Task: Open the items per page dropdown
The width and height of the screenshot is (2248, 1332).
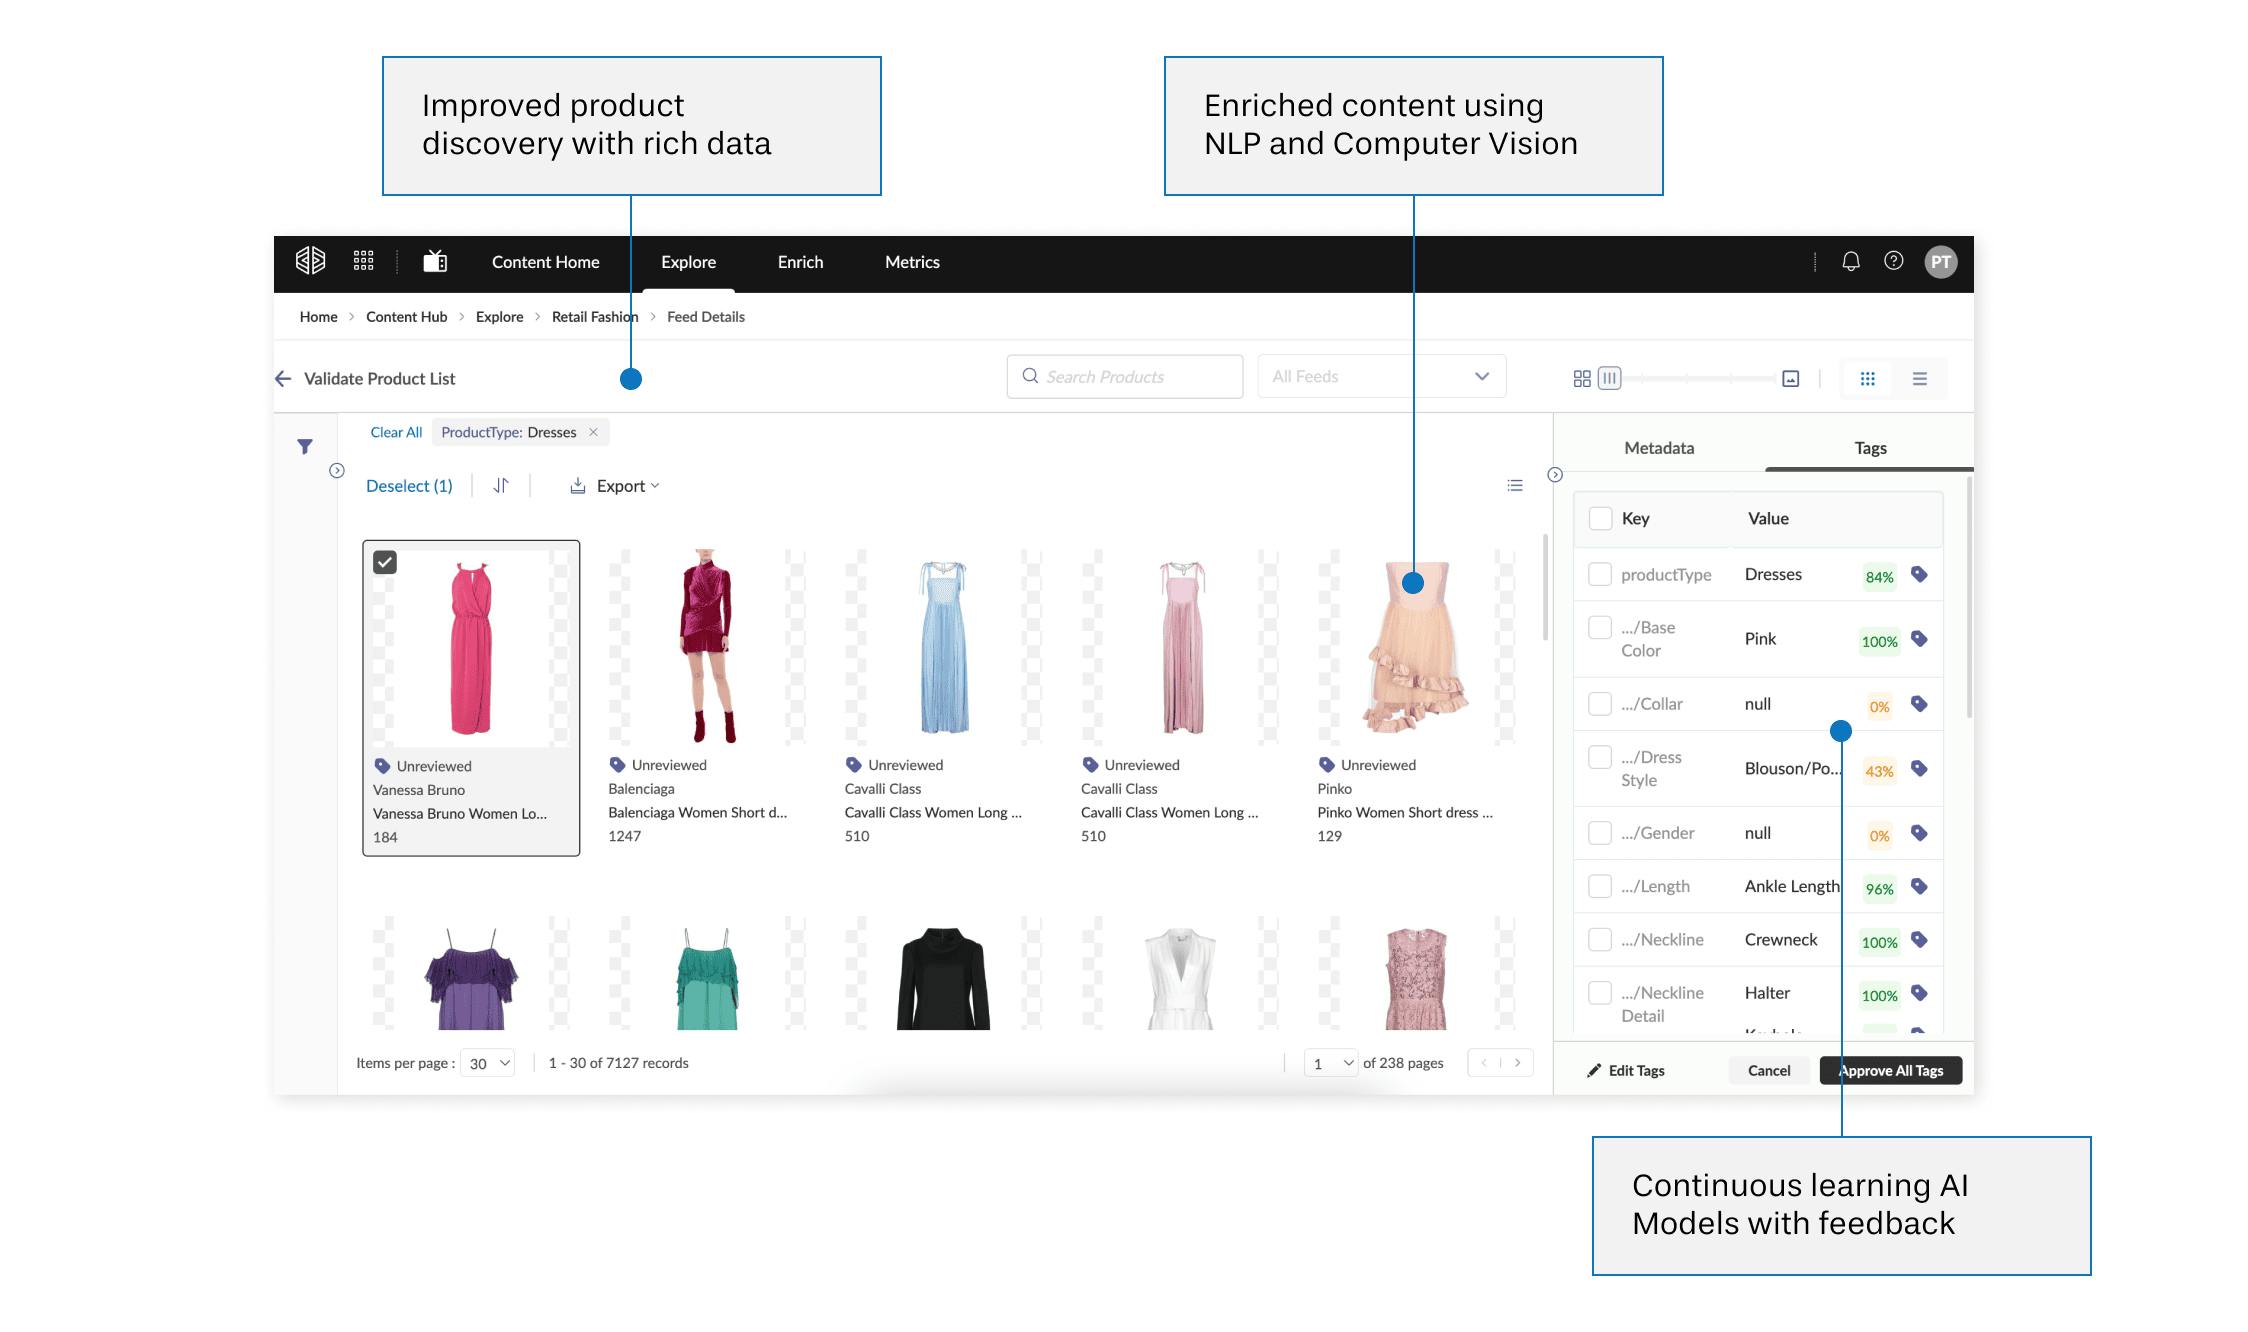Action: click(489, 1063)
